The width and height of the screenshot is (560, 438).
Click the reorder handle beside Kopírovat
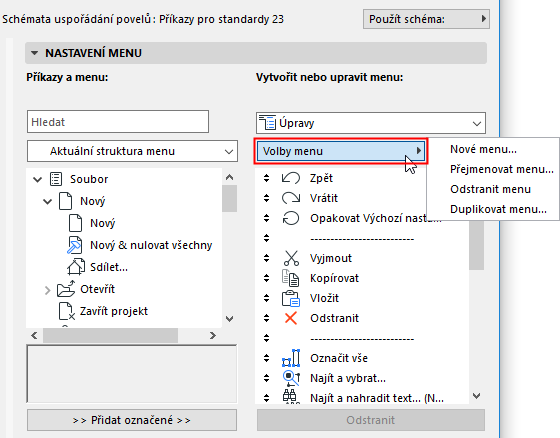266,278
